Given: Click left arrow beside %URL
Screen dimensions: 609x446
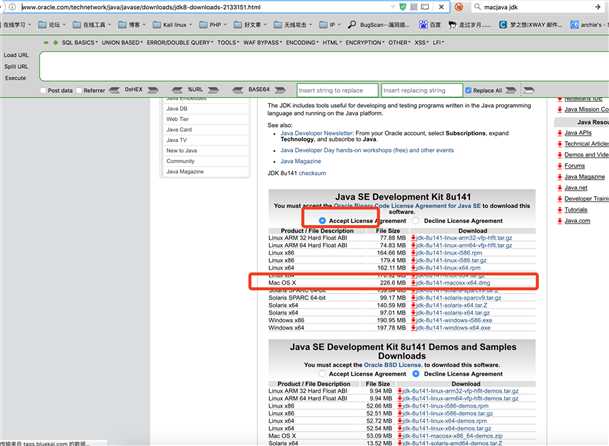Looking at the screenshot, I should [x=177, y=90].
